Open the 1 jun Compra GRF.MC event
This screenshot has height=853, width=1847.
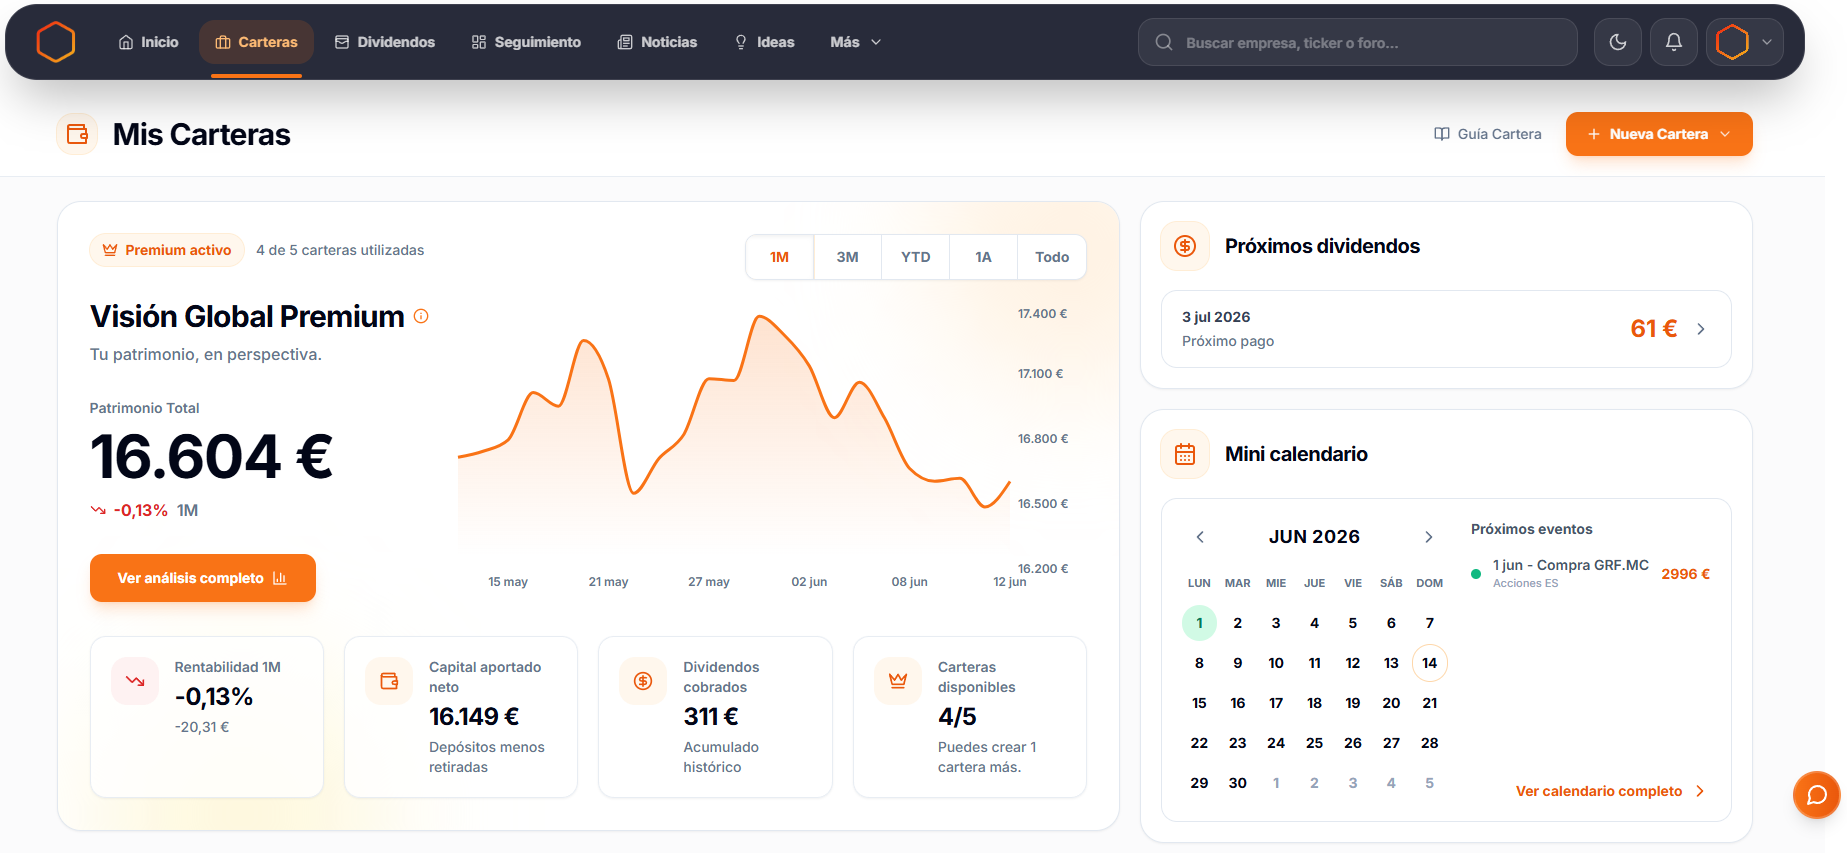tap(1590, 573)
